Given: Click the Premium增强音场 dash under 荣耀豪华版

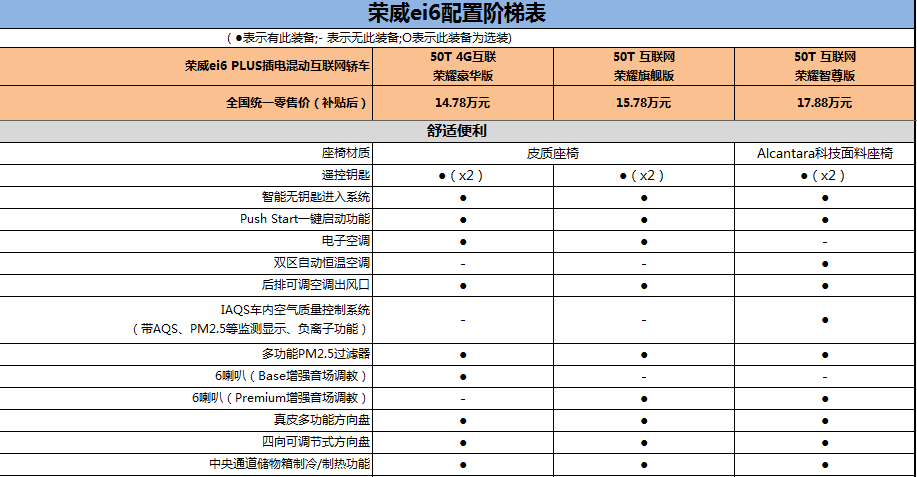Looking at the screenshot, I should pyautogui.click(x=463, y=398).
